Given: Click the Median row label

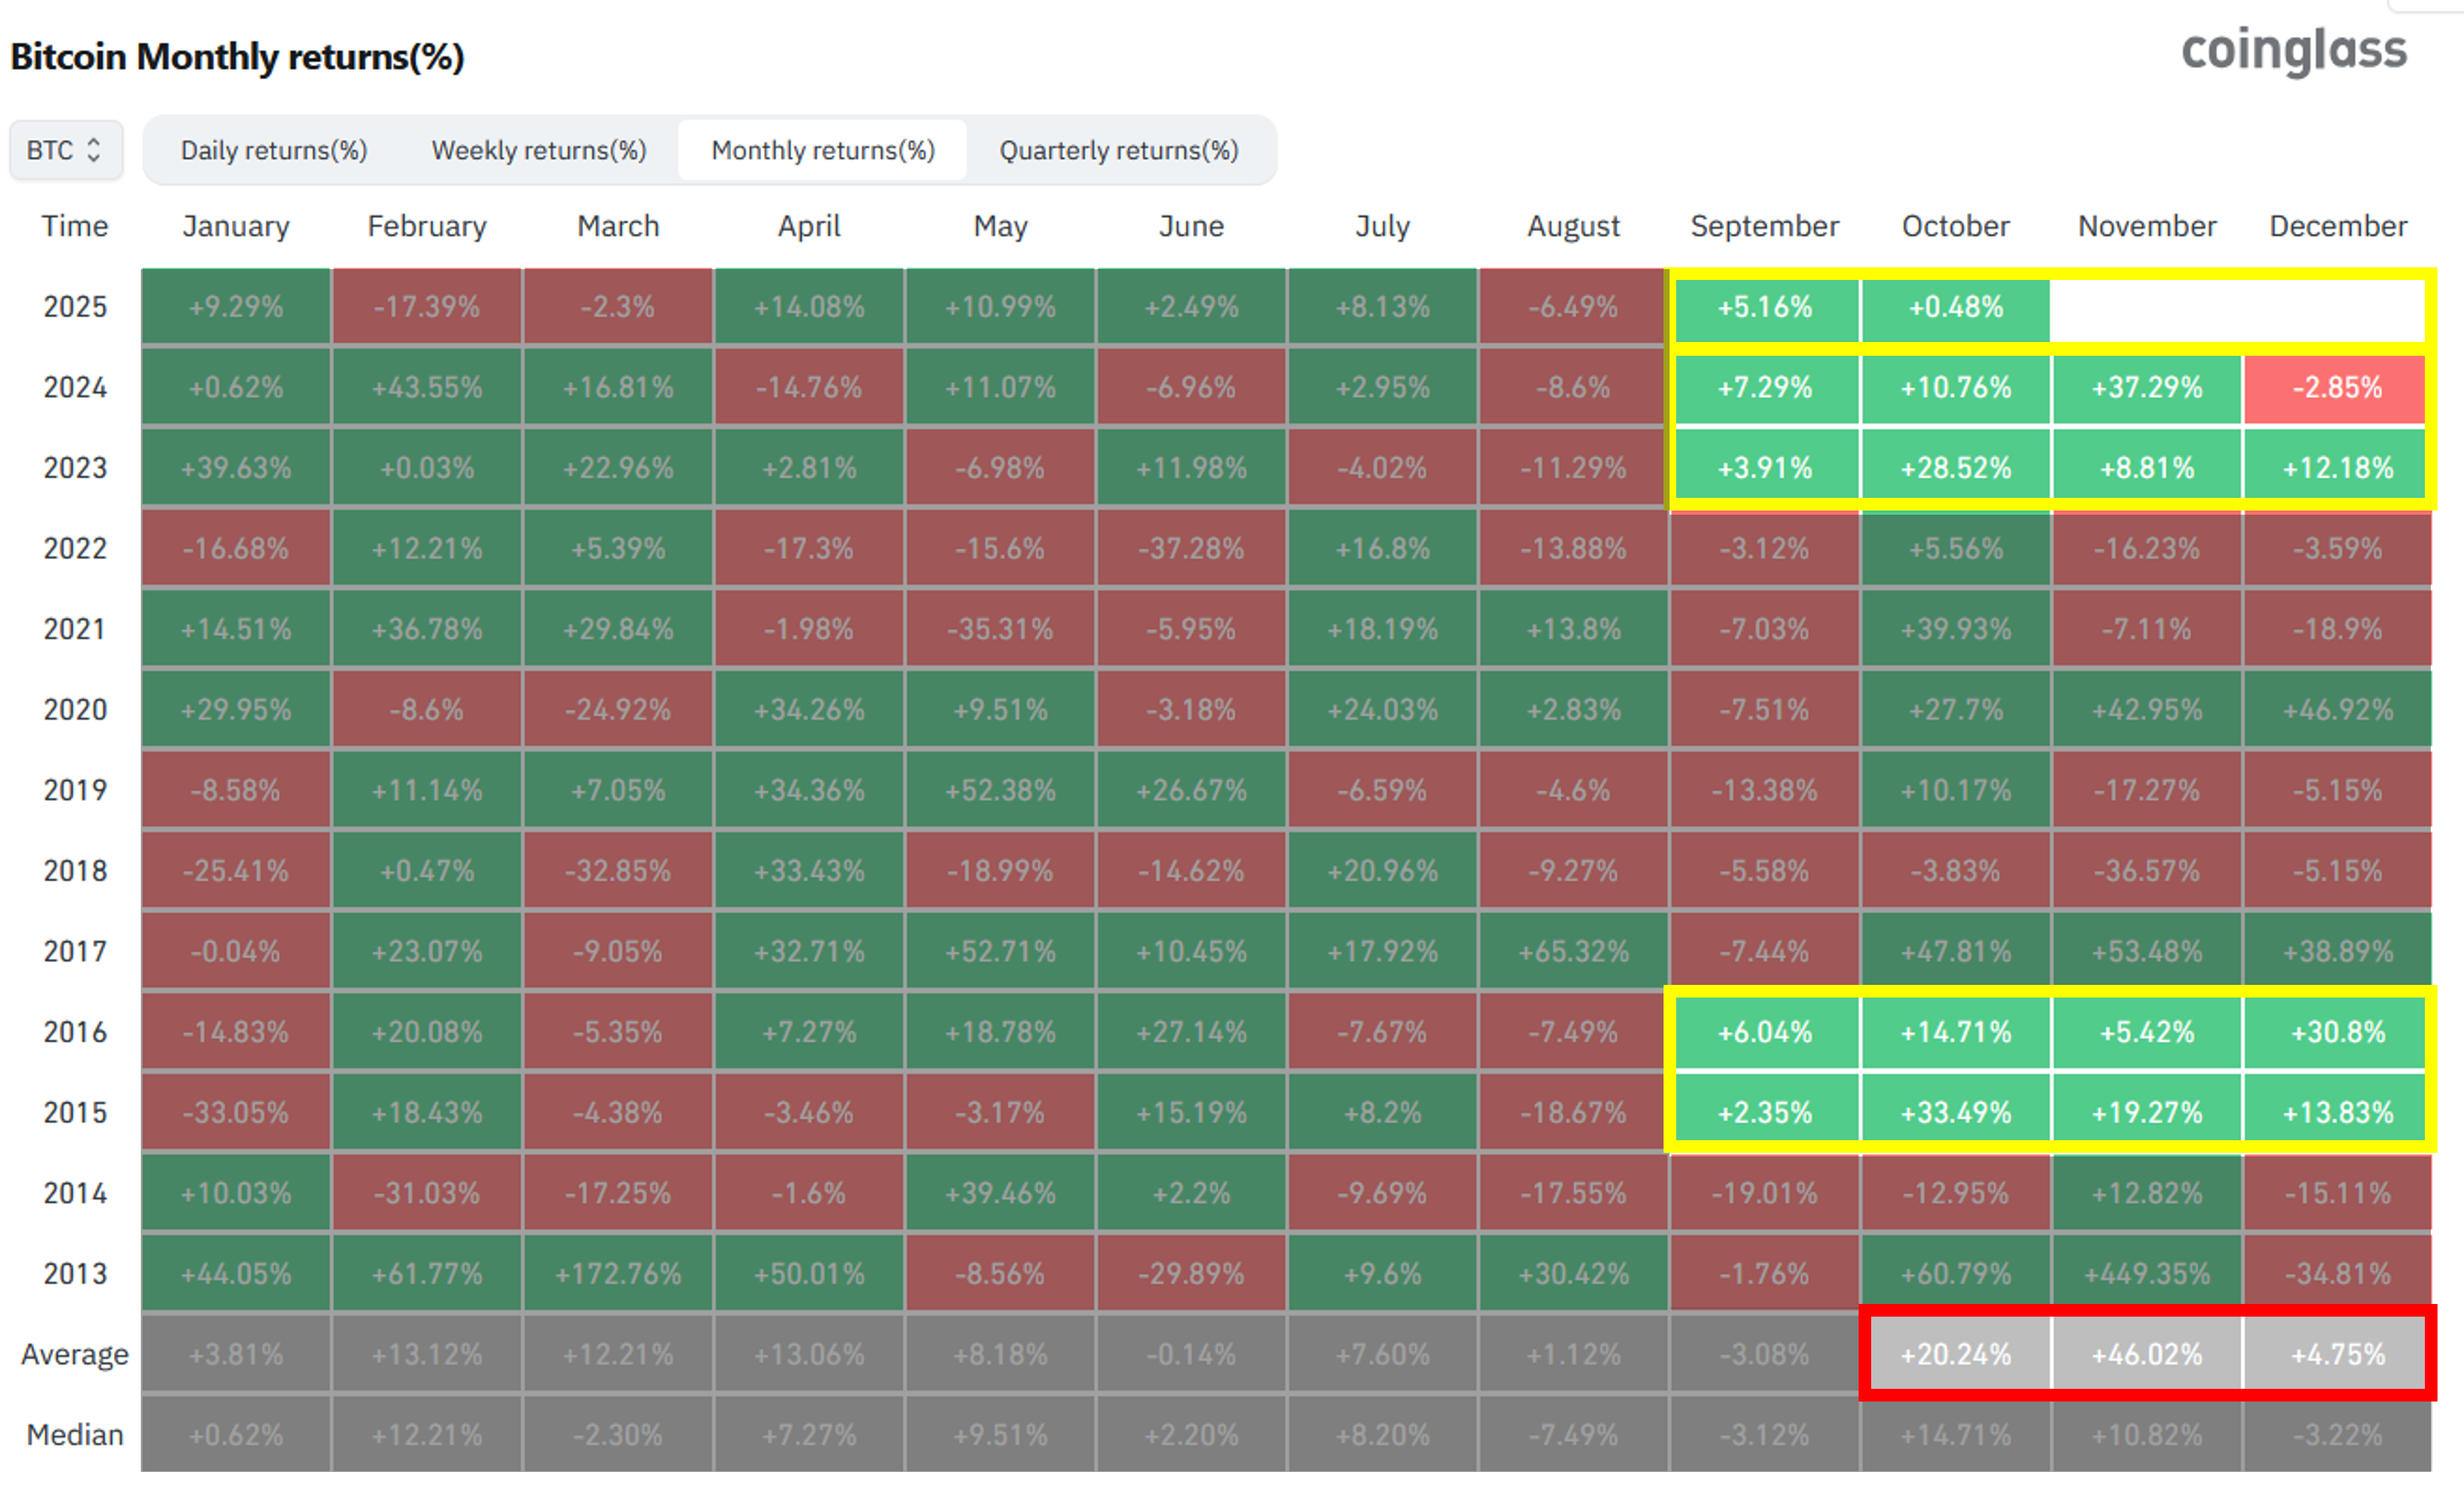Looking at the screenshot, I should coord(75,1435).
